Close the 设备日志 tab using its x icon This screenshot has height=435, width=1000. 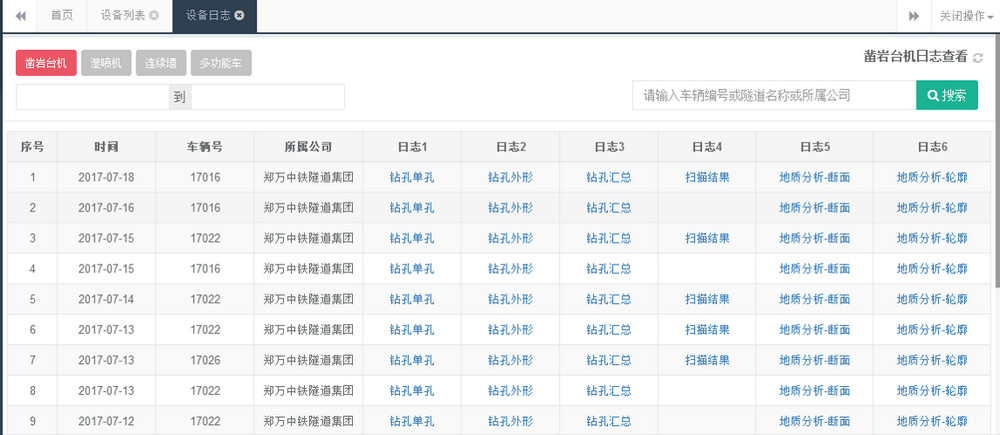coord(239,16)
